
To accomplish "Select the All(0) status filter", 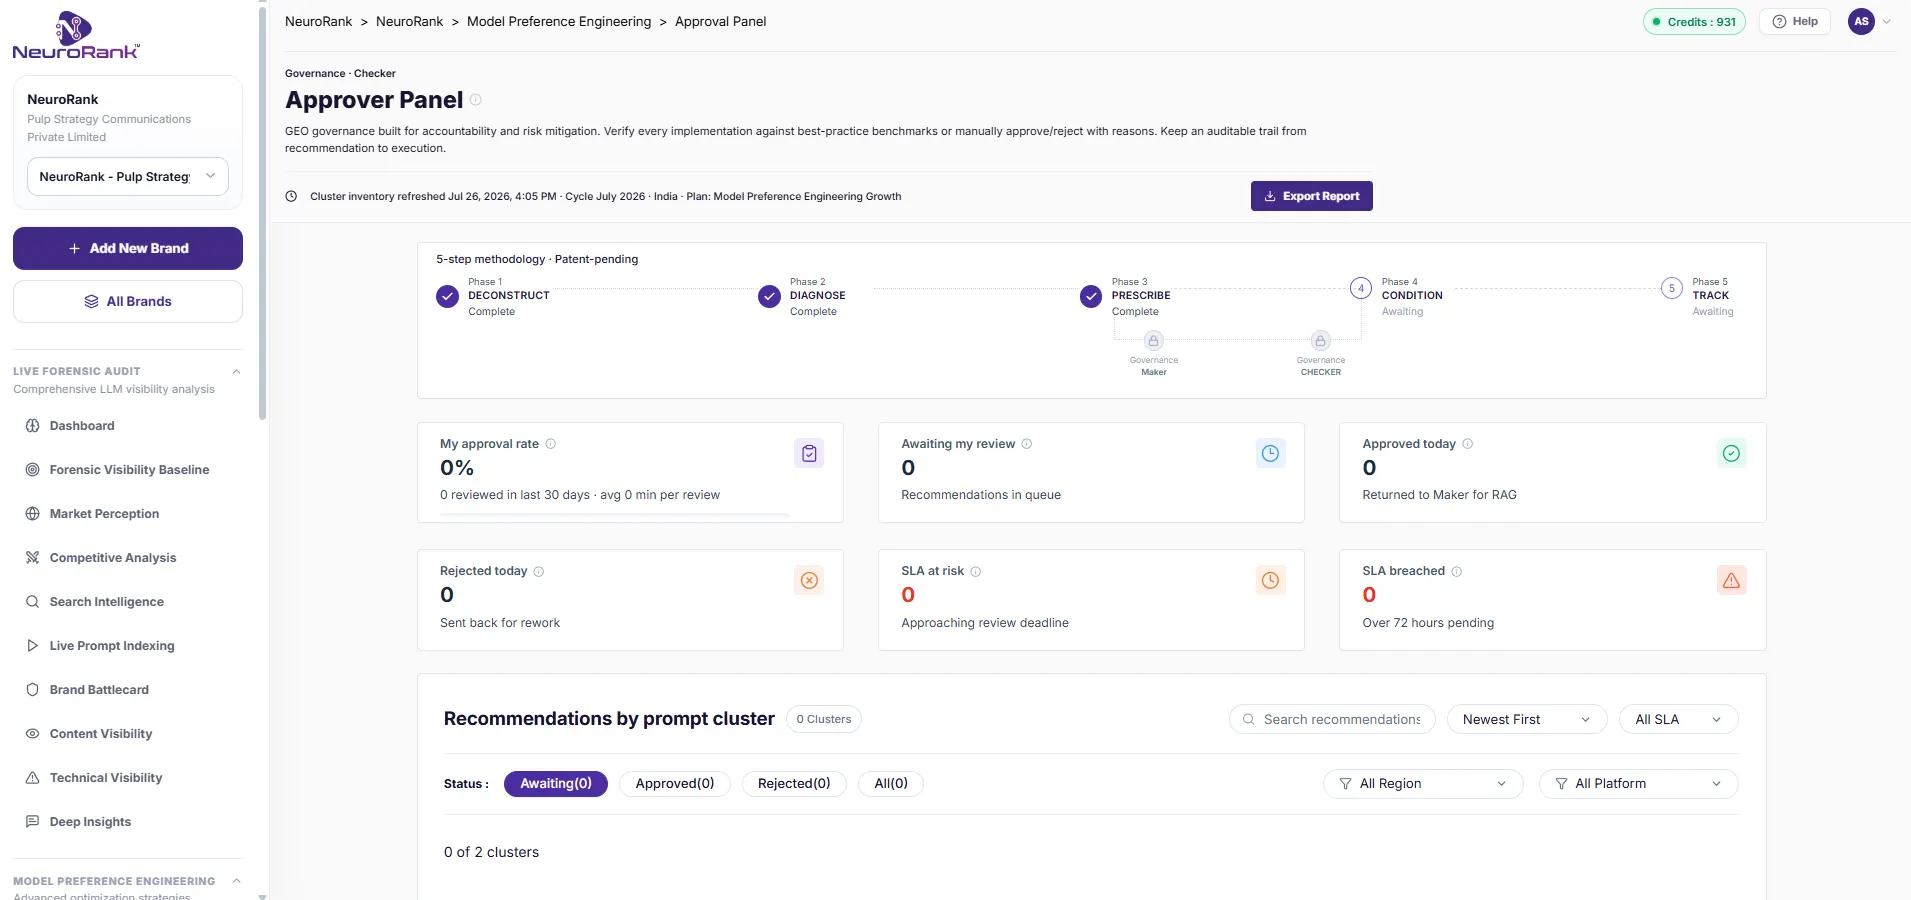I will coord(891,784).
